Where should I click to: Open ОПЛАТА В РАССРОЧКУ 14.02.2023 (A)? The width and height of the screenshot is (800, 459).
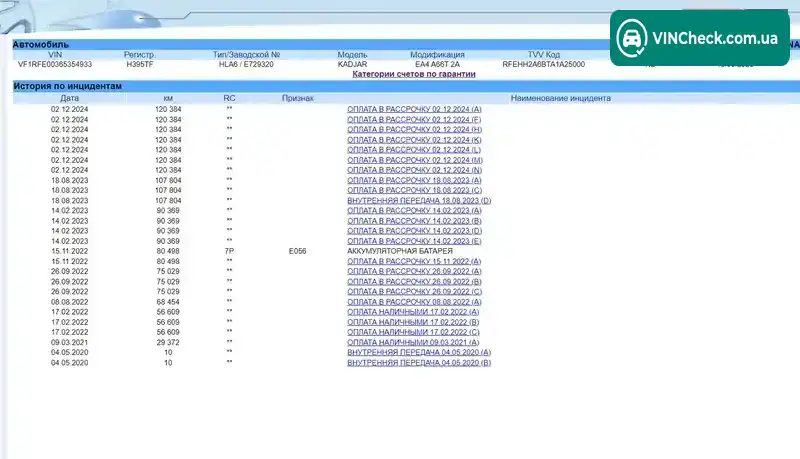pos(414,211)
